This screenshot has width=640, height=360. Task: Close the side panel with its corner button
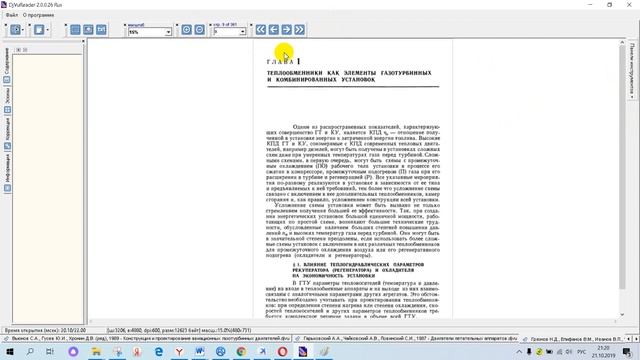point(83,41)
